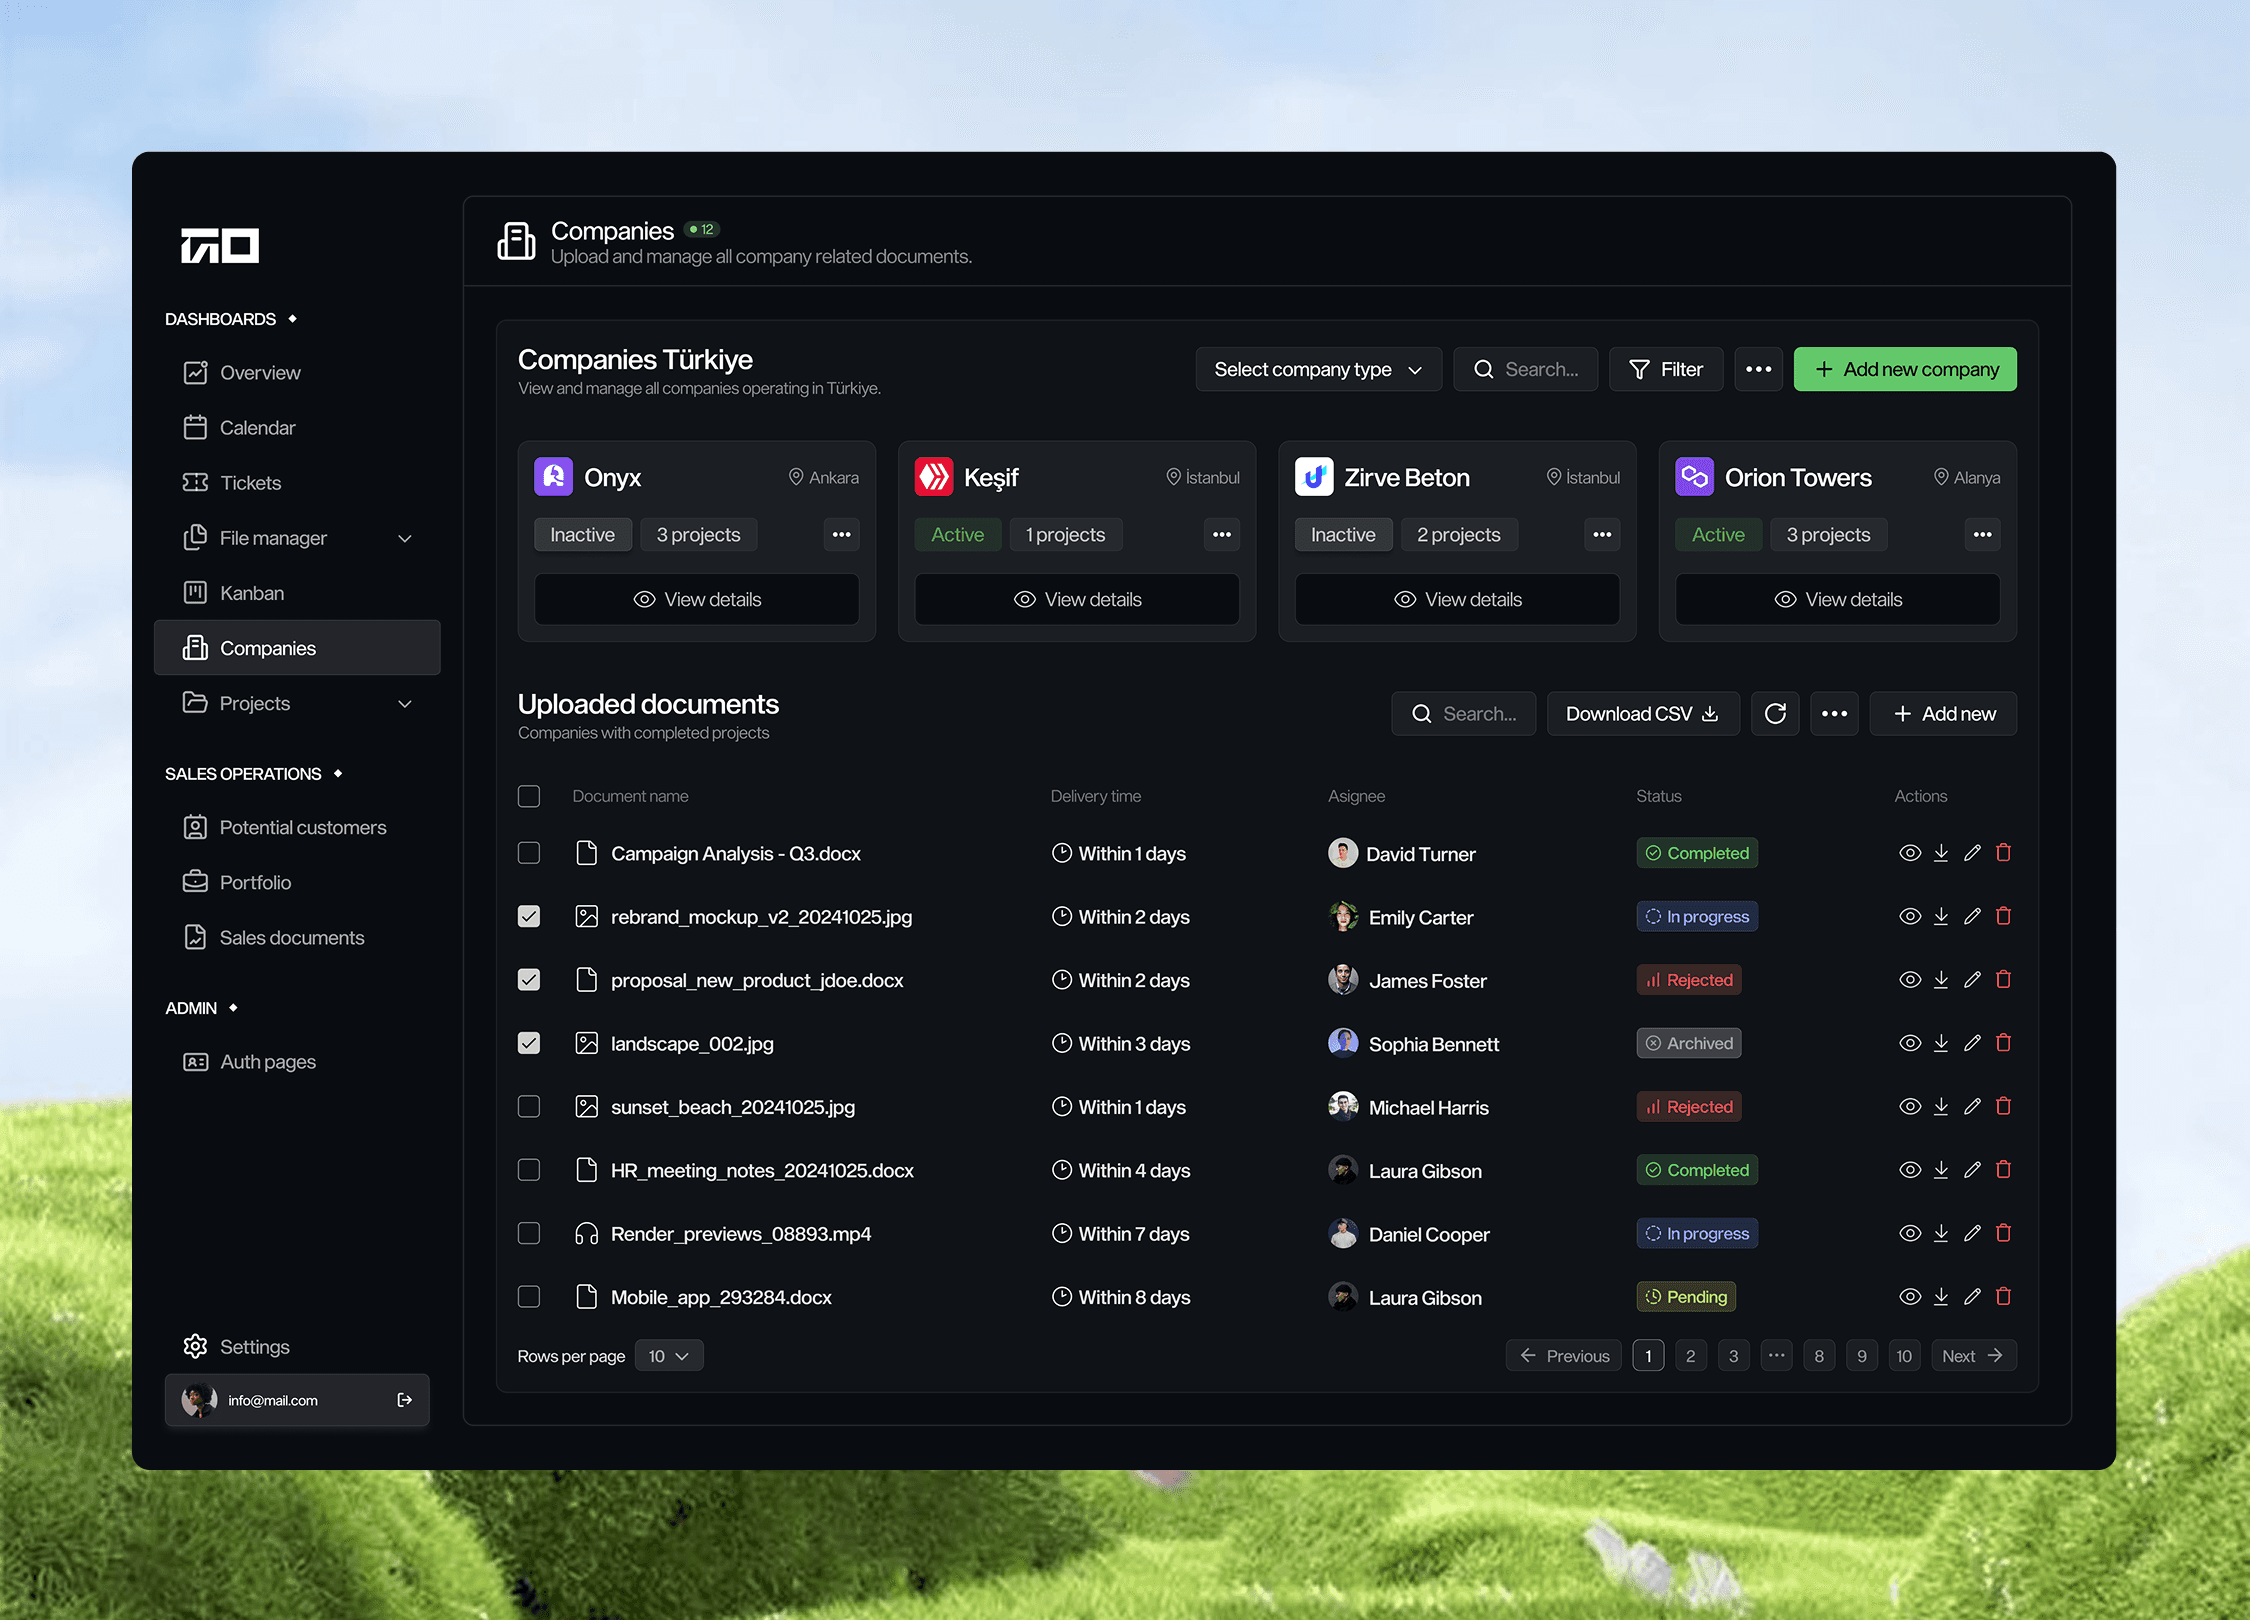Click the Tickets icon in the sidebar
Viewport: 2250px width, 1620px height.
(196, 482)
